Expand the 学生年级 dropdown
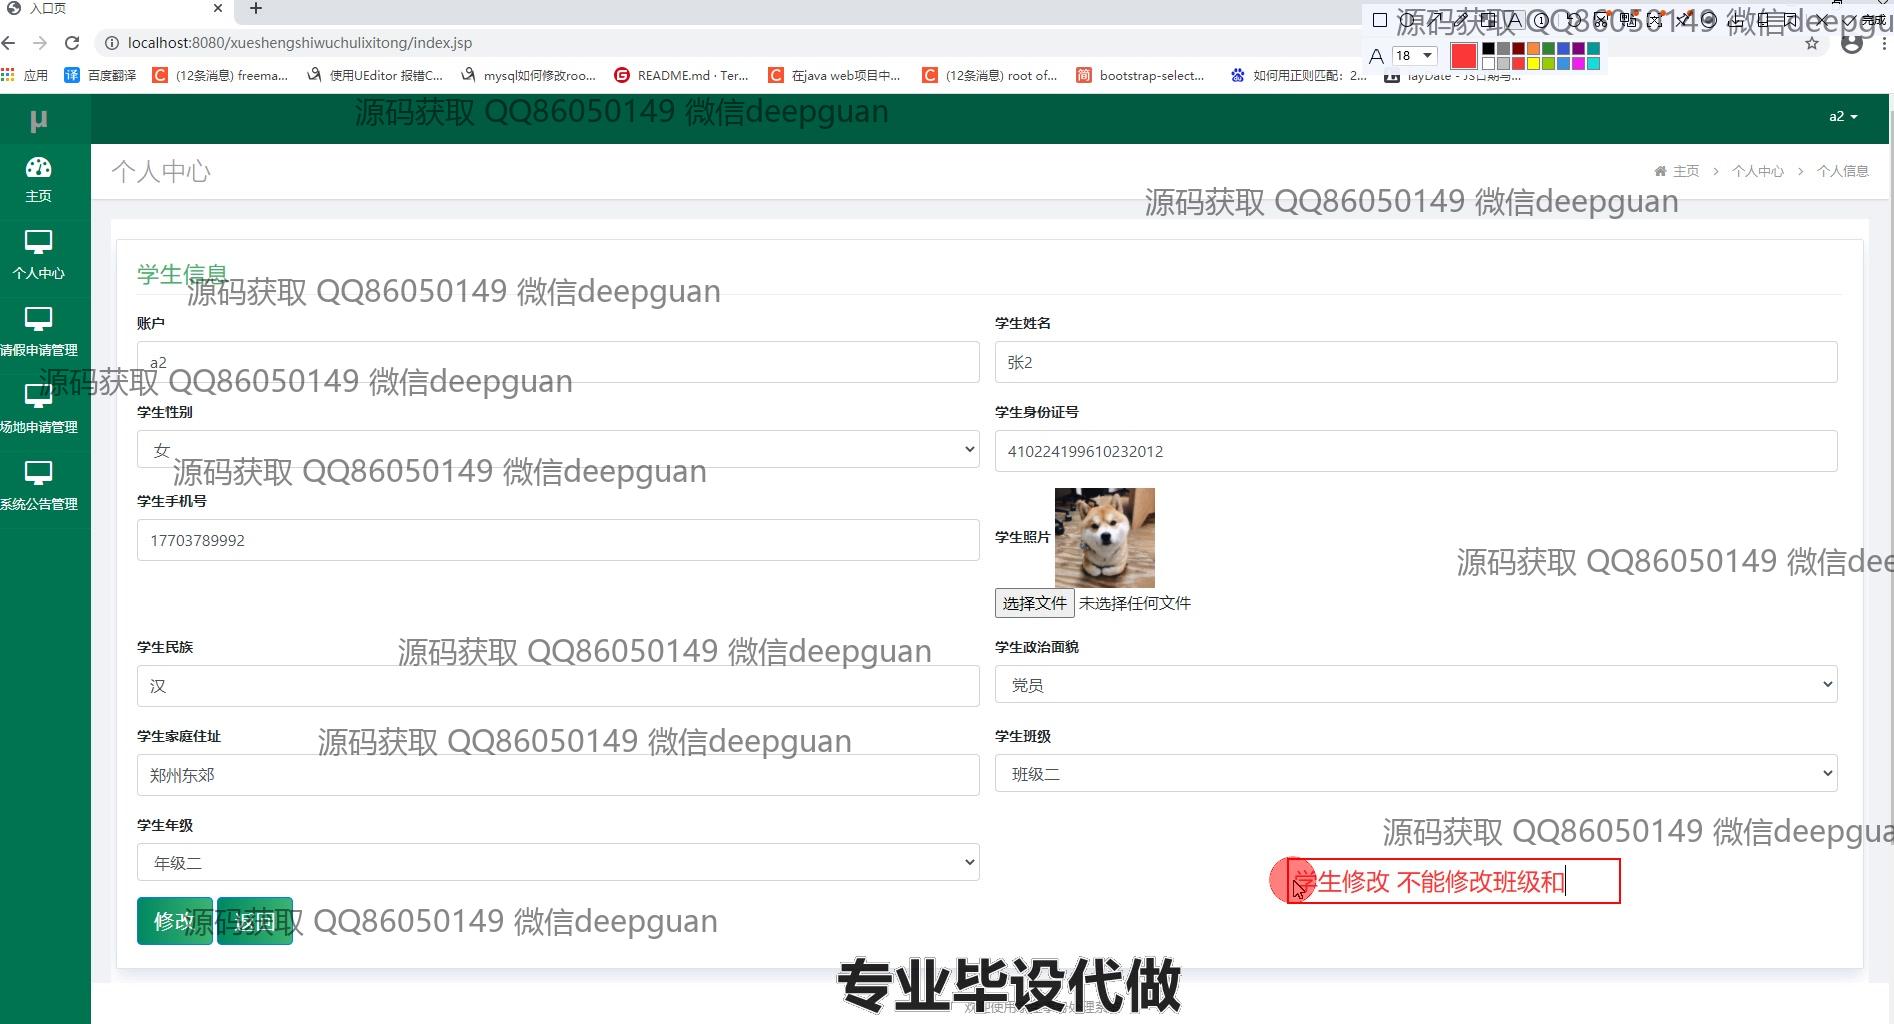This screenshot has width=1894, height=1024. coord(558,863)
